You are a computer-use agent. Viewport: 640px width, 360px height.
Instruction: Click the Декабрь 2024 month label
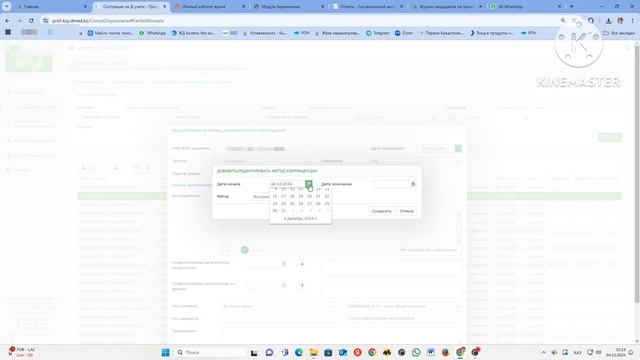(300, 219)
